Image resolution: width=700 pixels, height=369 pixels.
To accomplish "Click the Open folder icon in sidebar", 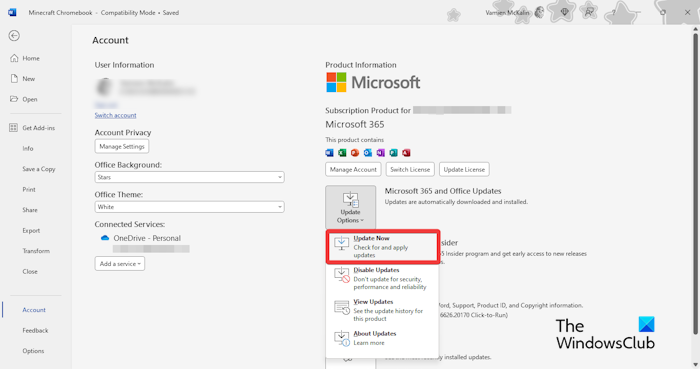I will (x=14, y=99).
